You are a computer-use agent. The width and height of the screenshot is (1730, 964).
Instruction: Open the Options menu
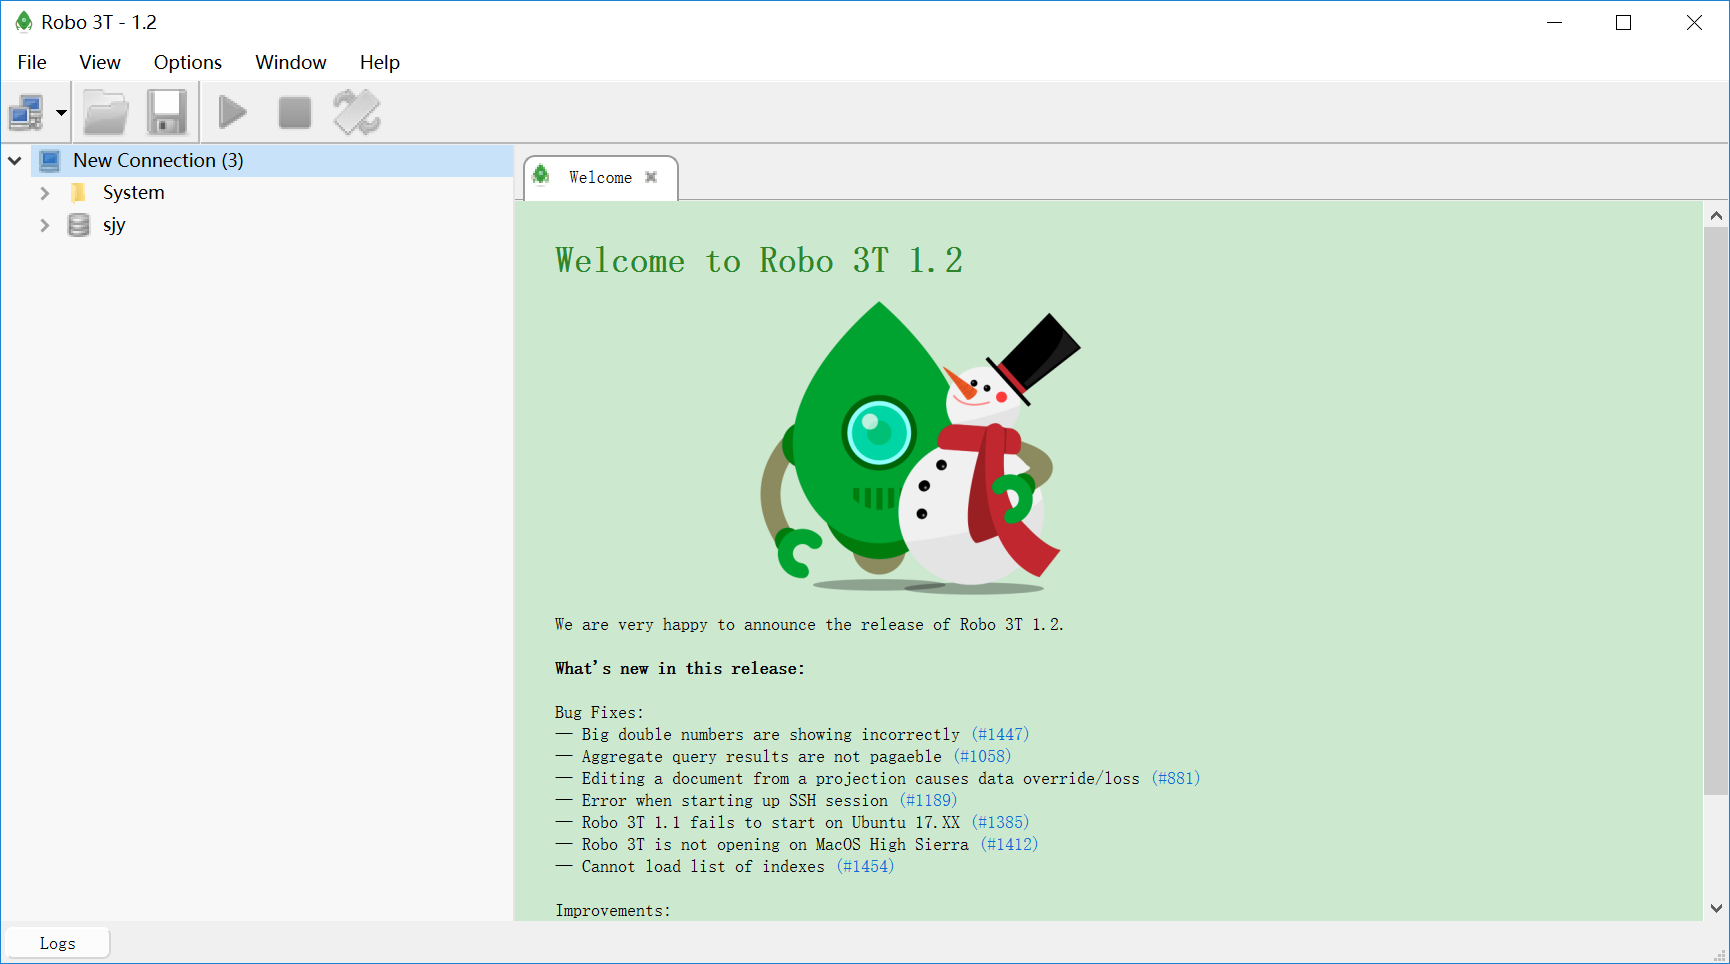click(188, 62)
